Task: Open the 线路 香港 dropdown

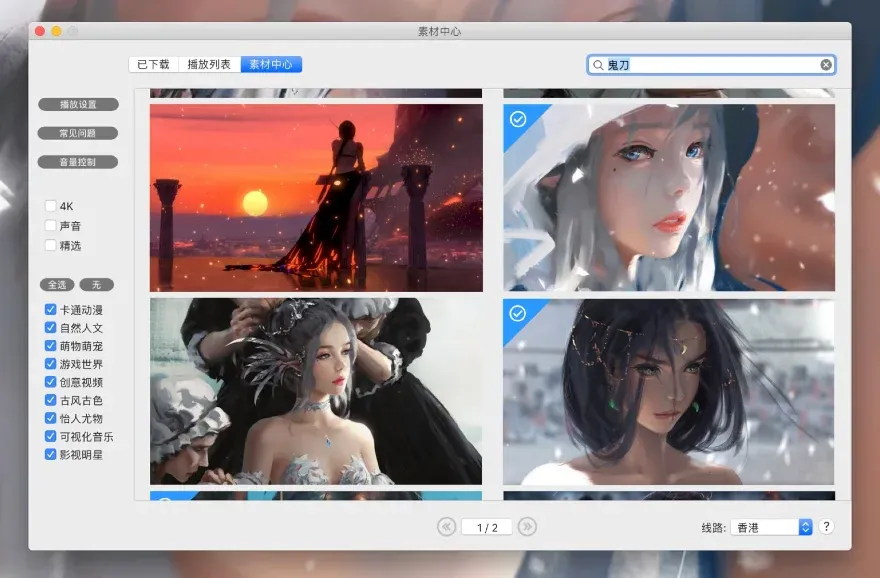Action: [x=771, y=527]
